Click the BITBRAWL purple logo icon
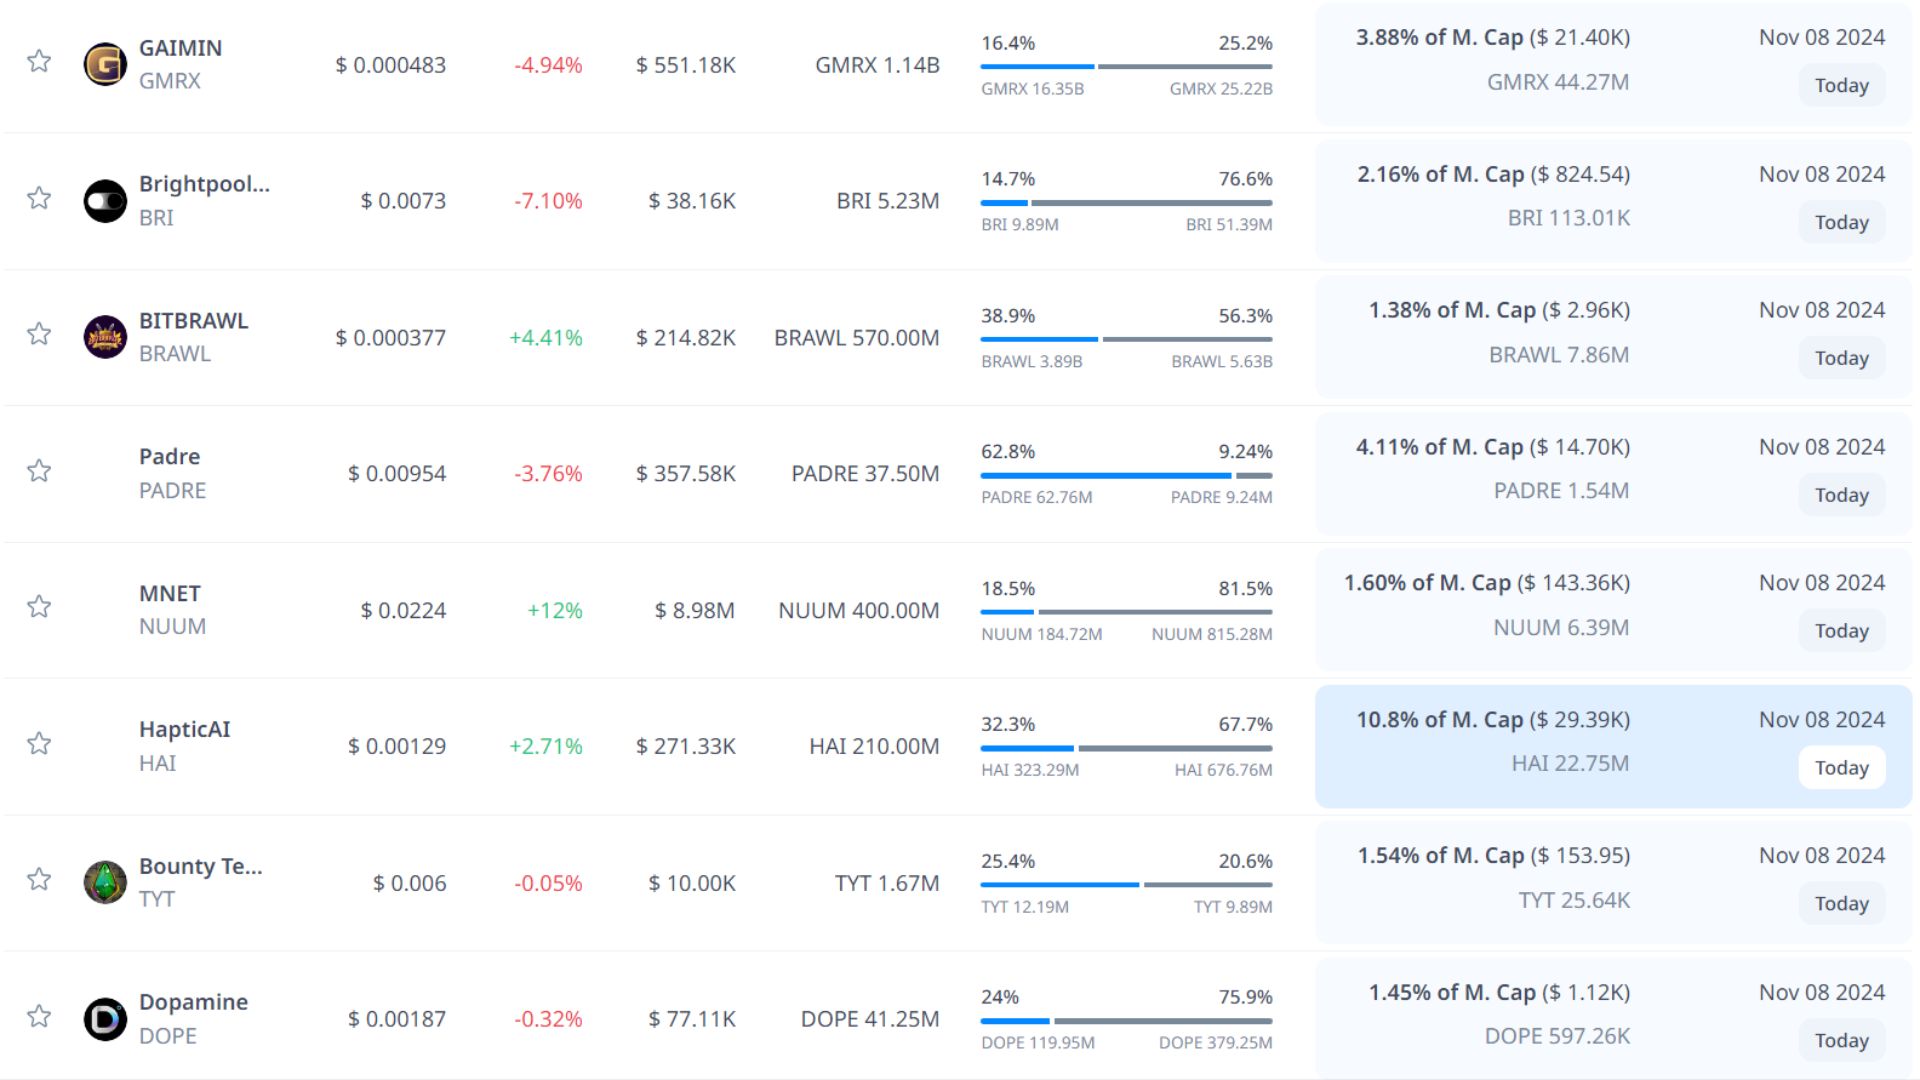This screenshot has height=1080, width=1920. pos(105,337)
